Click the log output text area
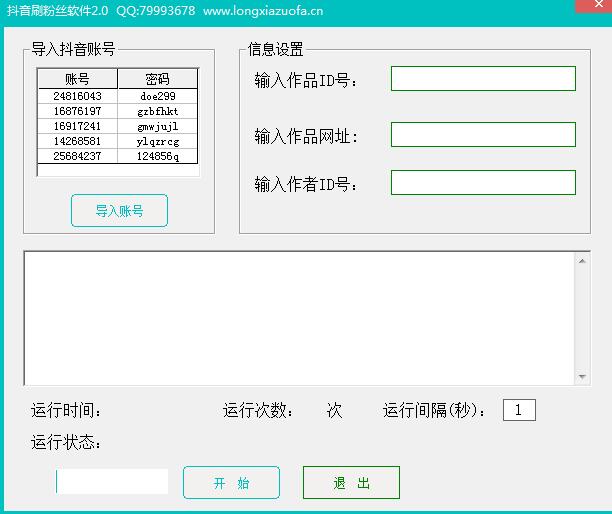Screen dimensions: 612x514 point(299,318)
